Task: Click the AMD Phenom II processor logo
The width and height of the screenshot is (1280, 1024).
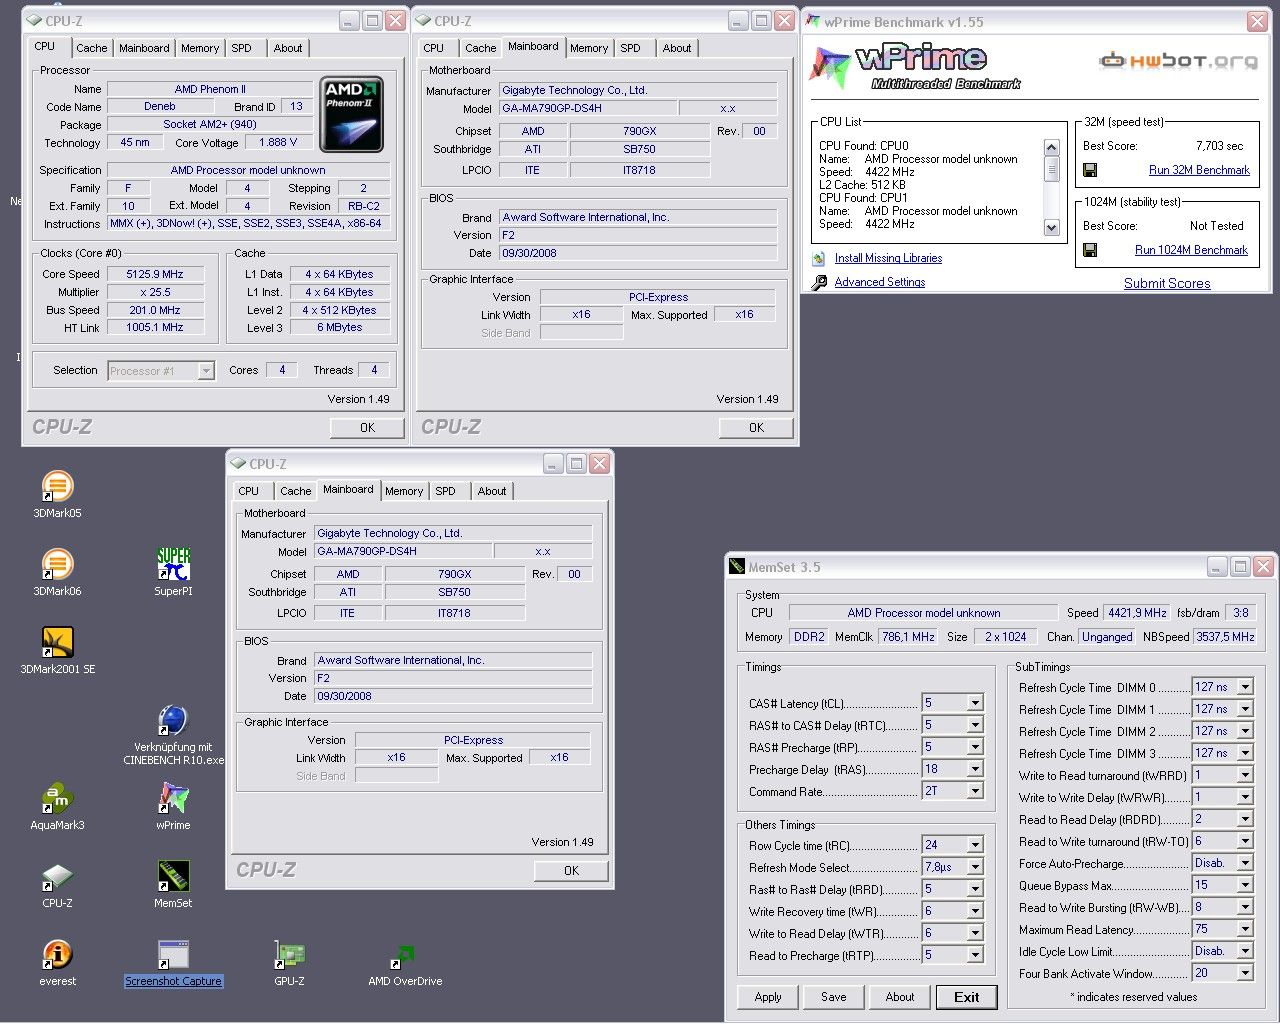Action: (352, 114)
